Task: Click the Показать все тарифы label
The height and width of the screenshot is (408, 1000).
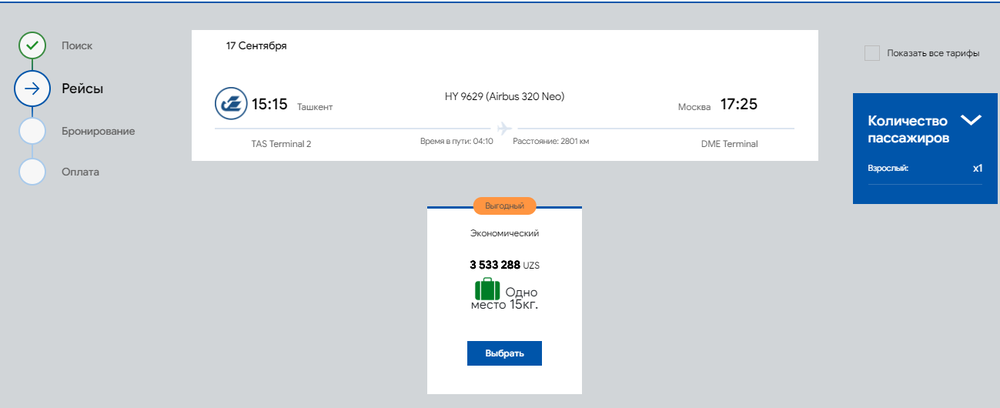Action: (933, 53)
